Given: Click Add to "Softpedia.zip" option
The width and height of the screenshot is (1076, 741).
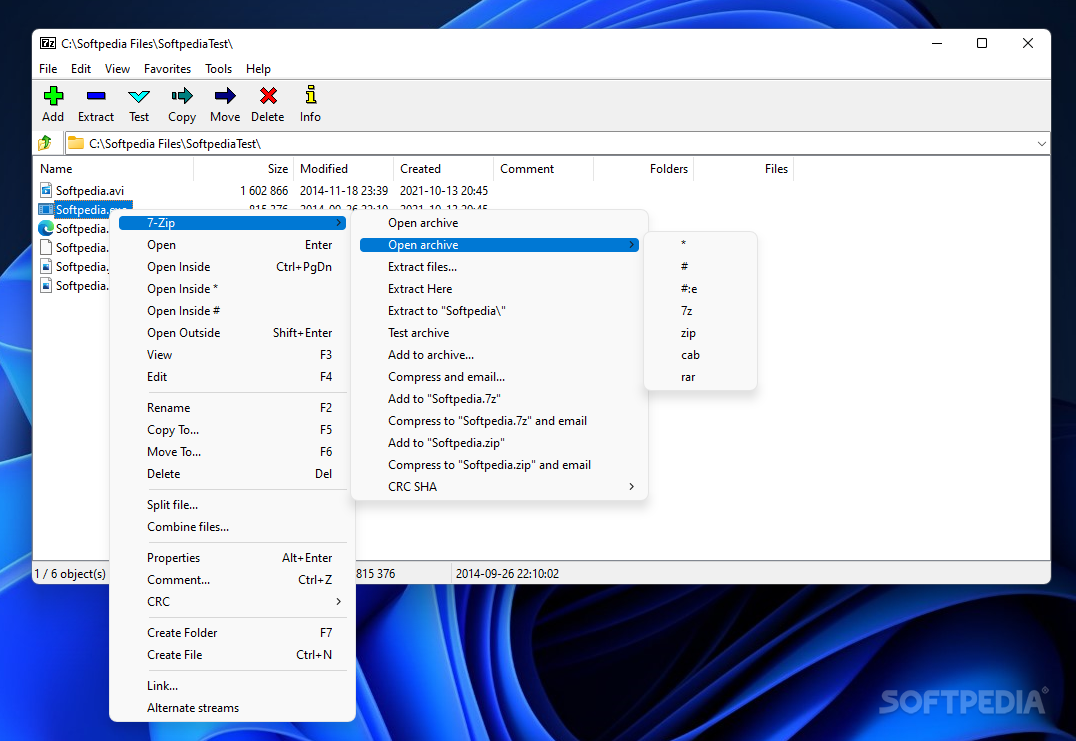Looking at the screenshot, I should click(499, 443).
